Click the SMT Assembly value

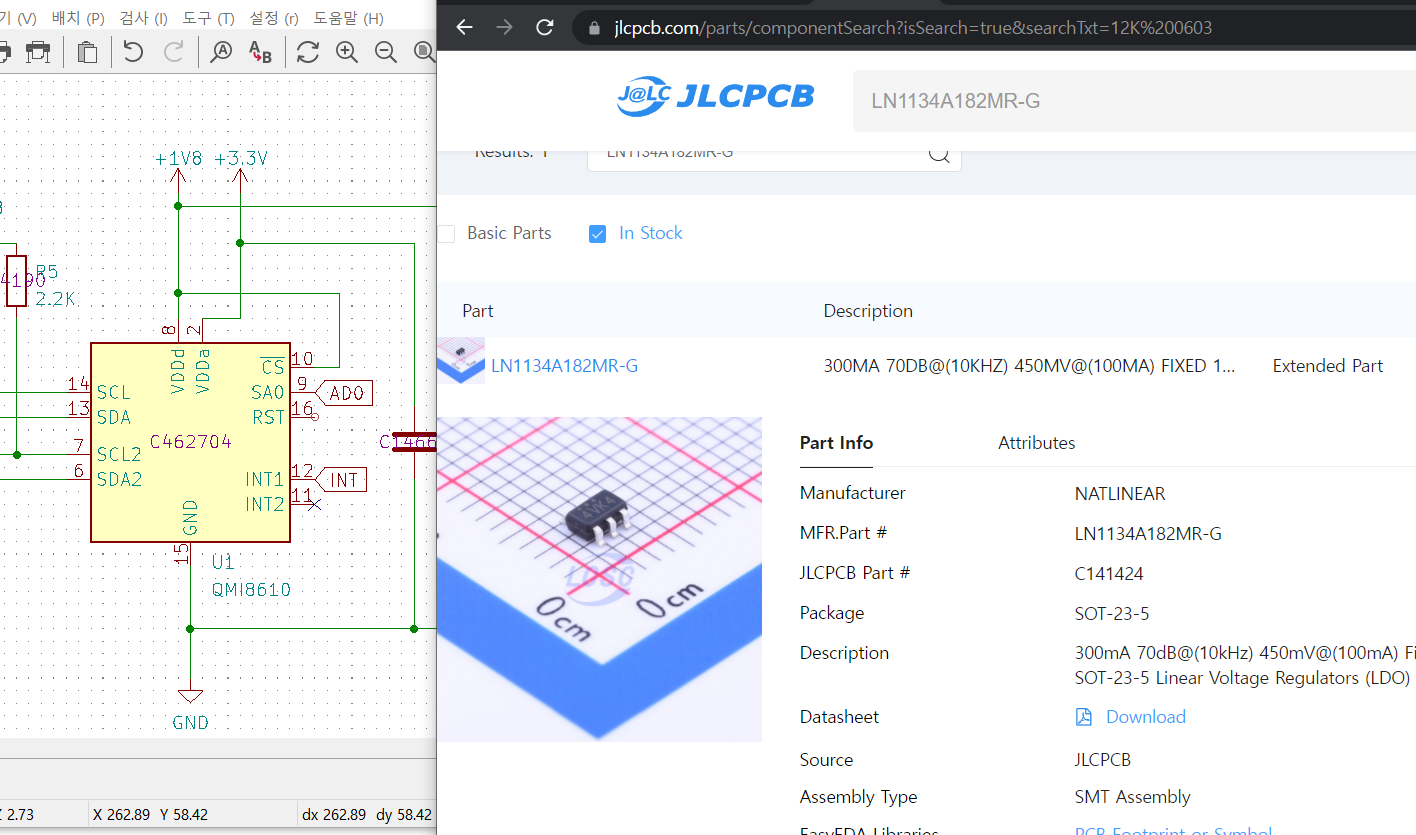[x=1132, y=797]
